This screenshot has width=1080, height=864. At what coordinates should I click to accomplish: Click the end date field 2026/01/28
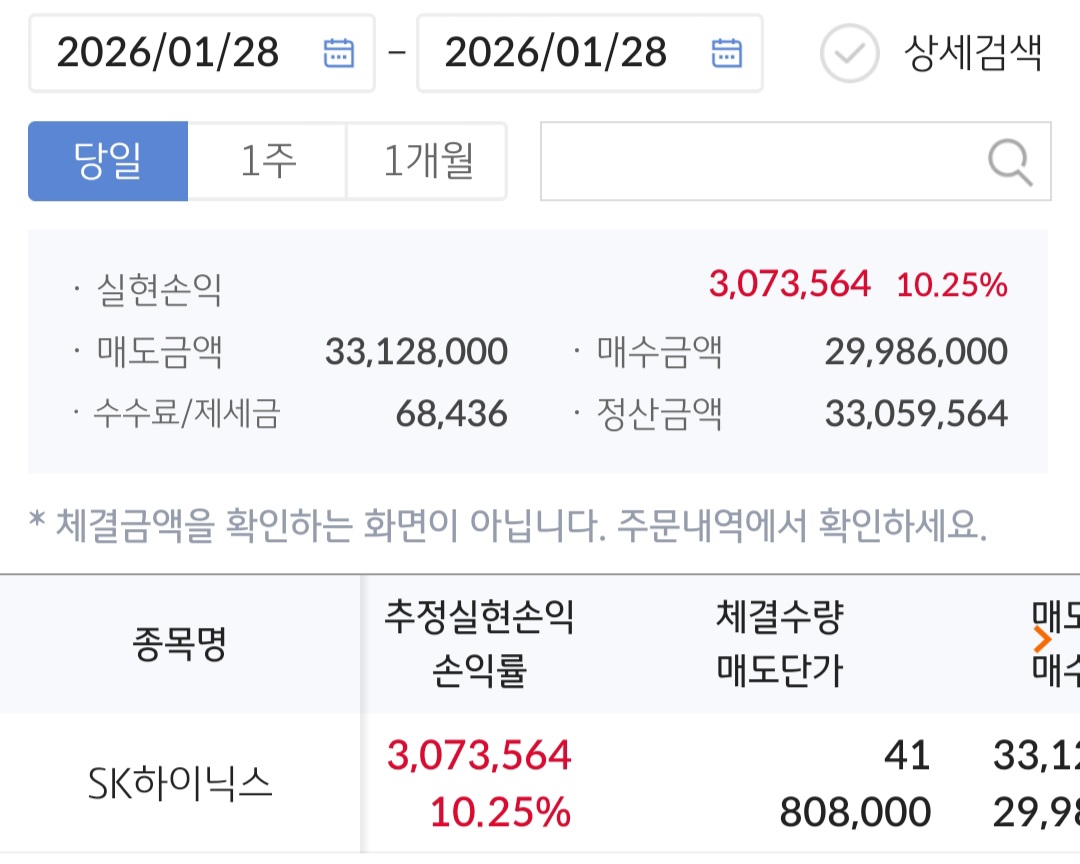pos(556,53)
